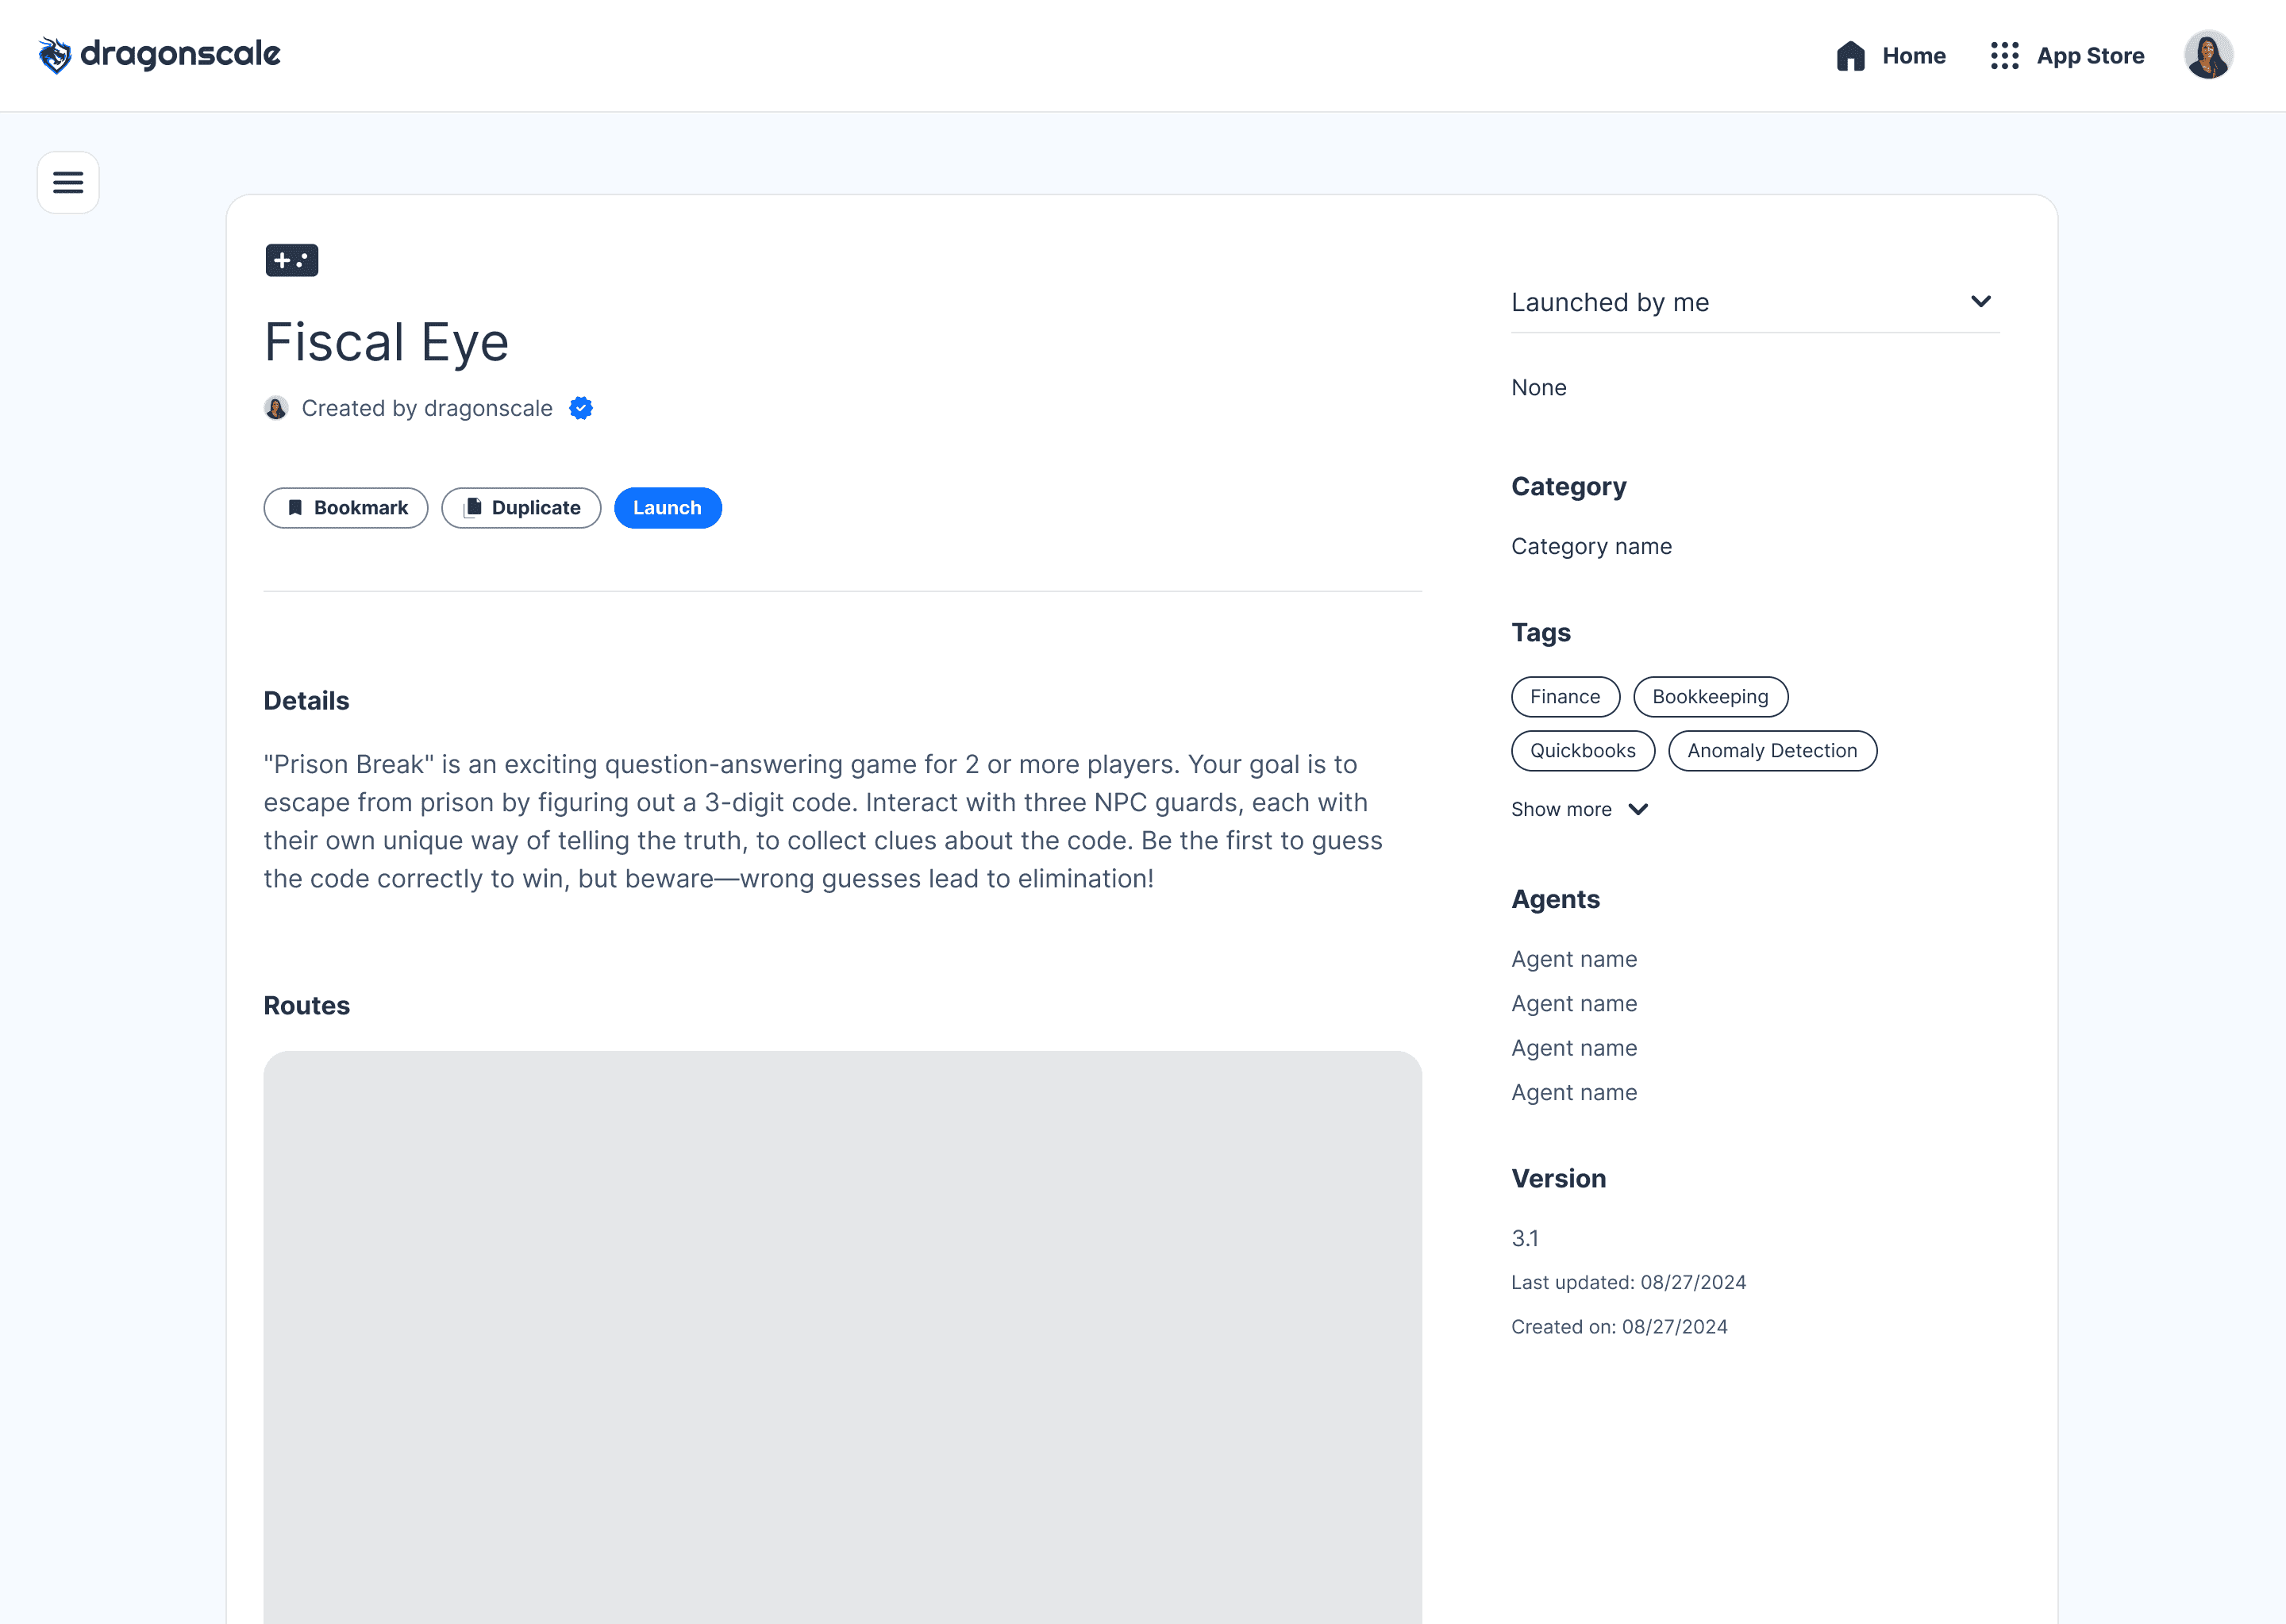Bookmark the Fiscal Eye app
The width and height of the screenshot is (2286, 1624).
[x=346, y=508]
